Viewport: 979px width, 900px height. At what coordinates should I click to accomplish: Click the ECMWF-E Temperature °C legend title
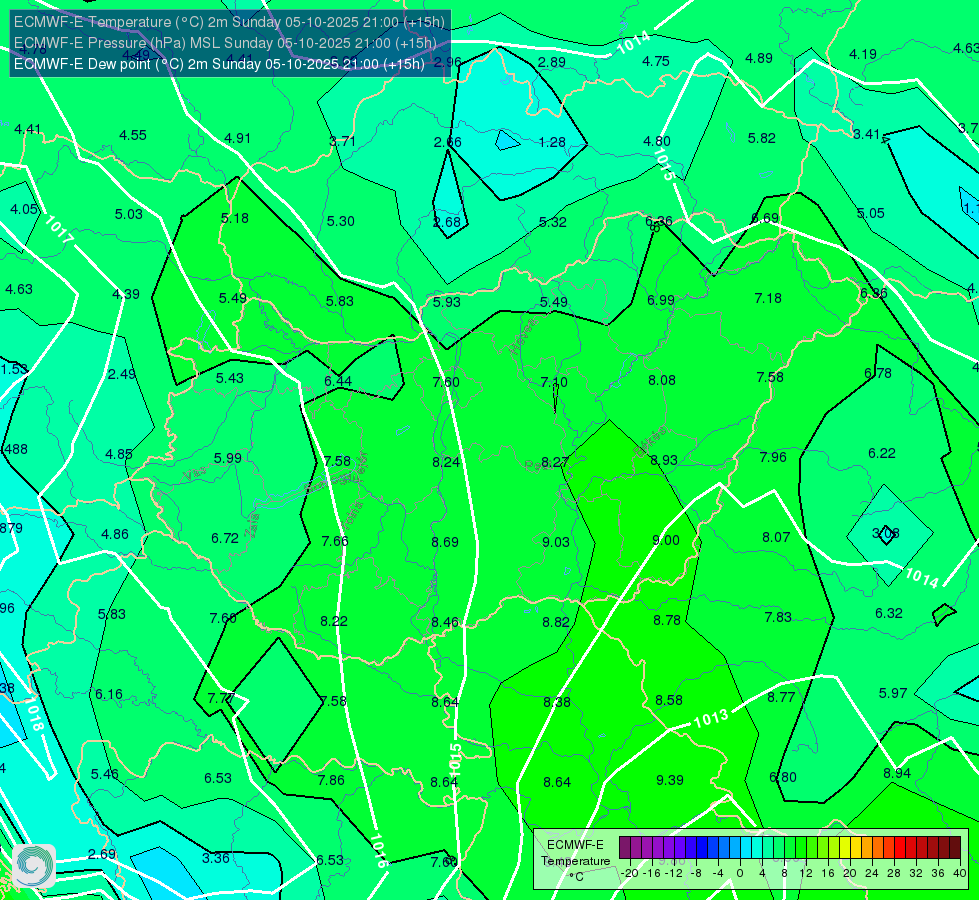575,861
